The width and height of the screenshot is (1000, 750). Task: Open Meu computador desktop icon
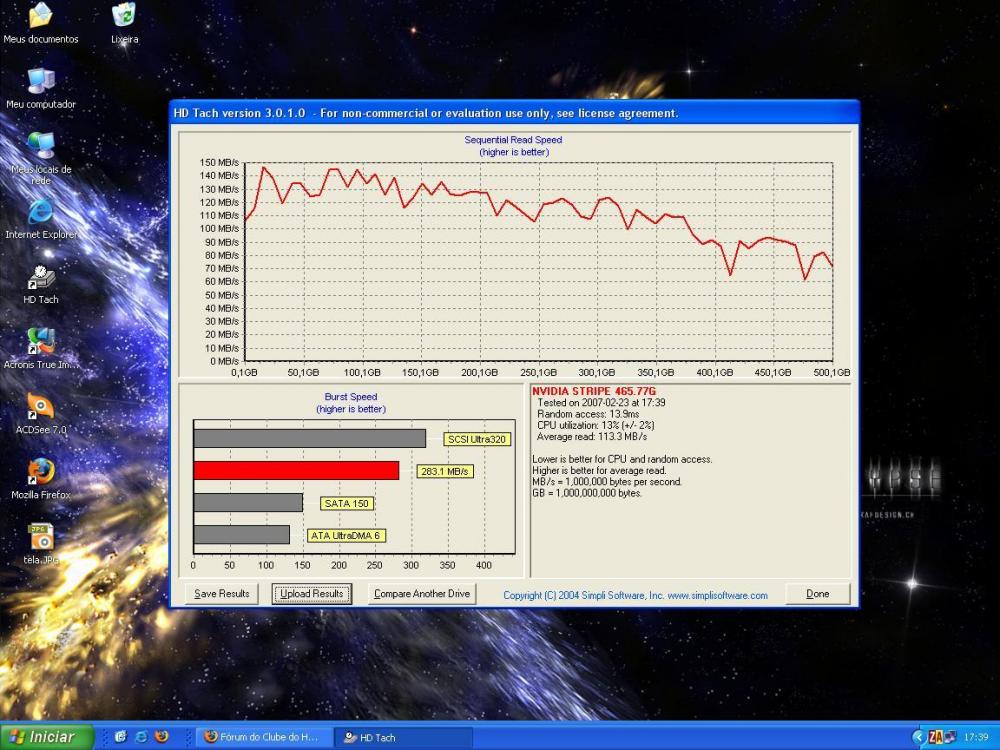[x=41, y=82]
